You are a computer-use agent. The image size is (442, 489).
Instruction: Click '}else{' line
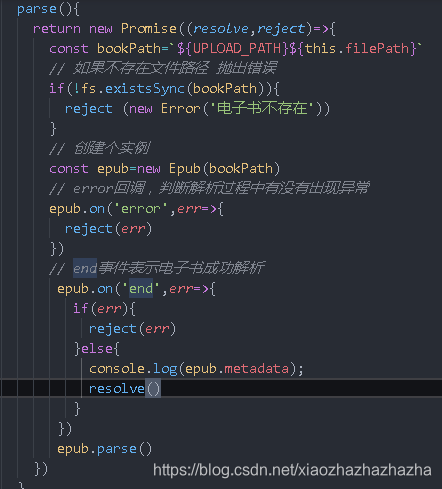coord(97,349)
